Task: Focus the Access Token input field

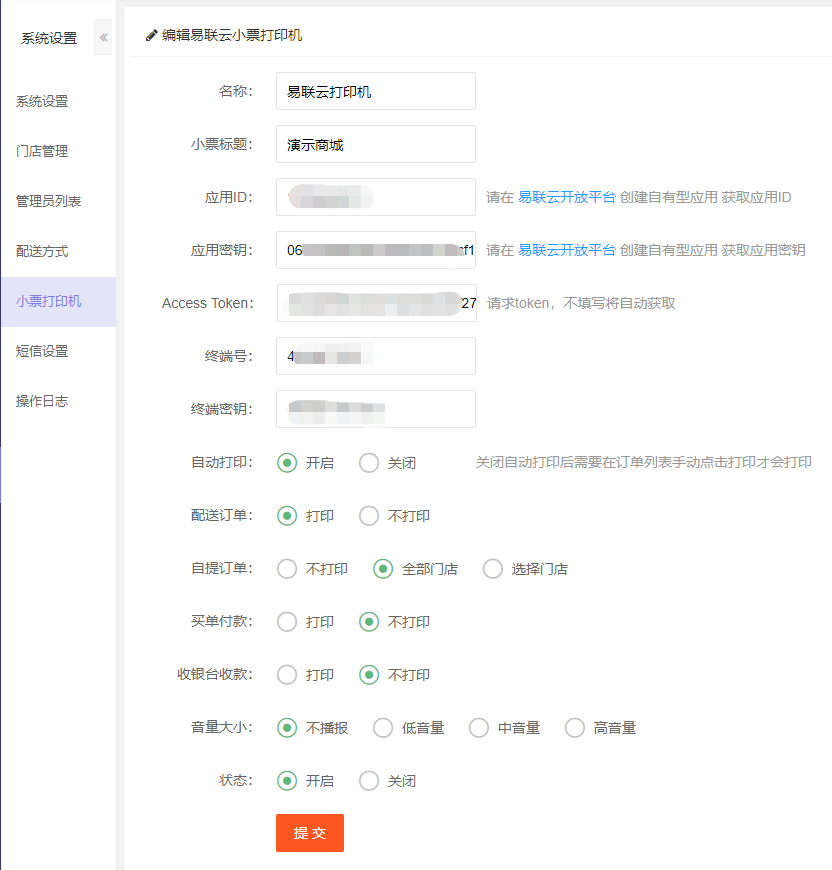Action: [x=375, y=303]
